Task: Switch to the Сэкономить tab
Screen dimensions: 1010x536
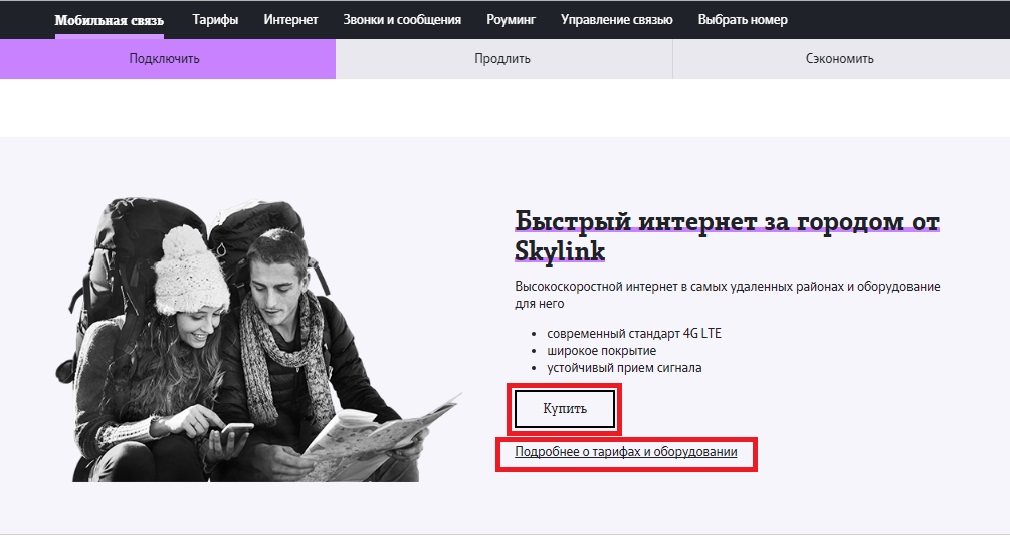Action: tap(841, 59)
